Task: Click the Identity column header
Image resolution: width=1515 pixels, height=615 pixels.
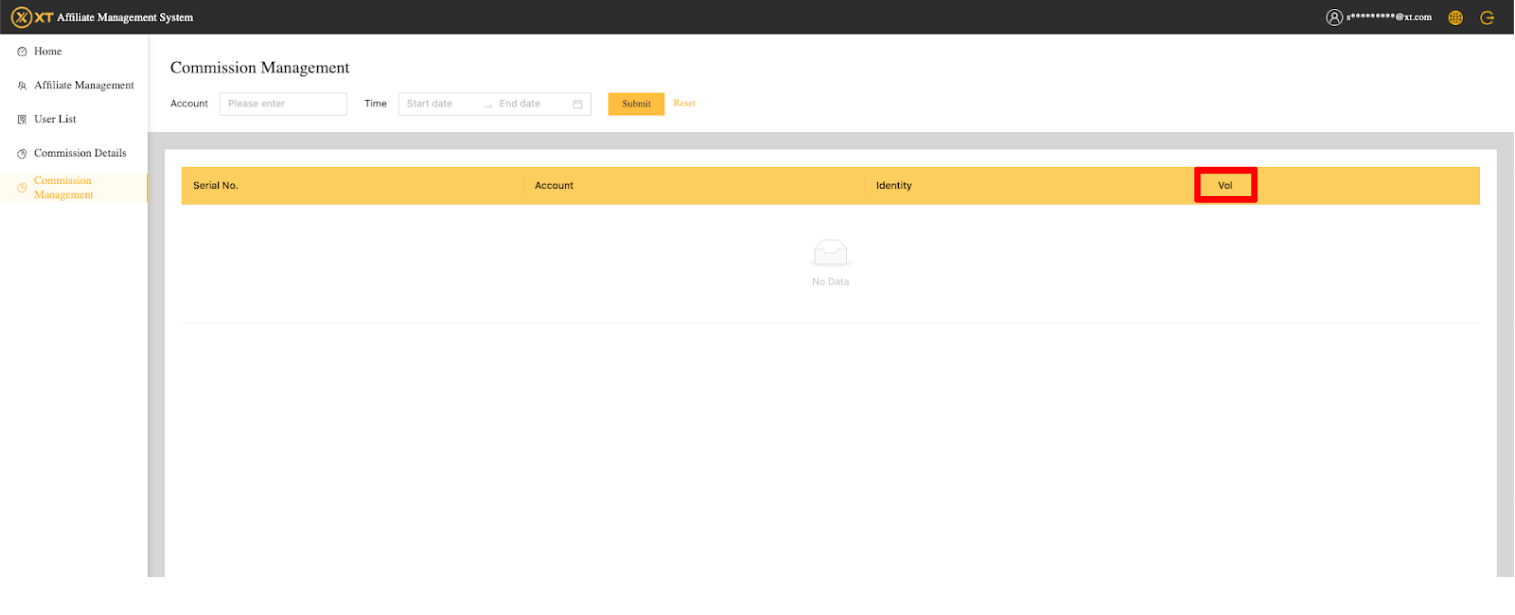Action: pos(893,186)
